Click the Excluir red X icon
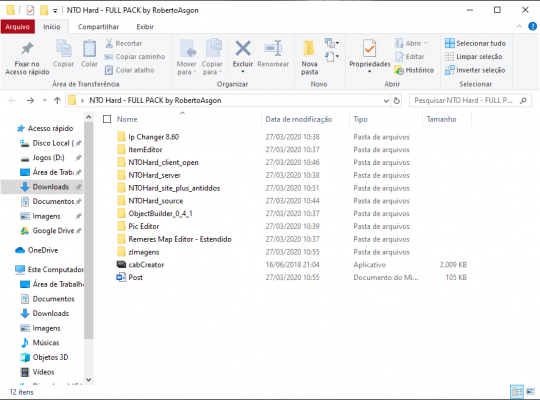540x400 pixels. pyautogui.click(x=243, y=49)
